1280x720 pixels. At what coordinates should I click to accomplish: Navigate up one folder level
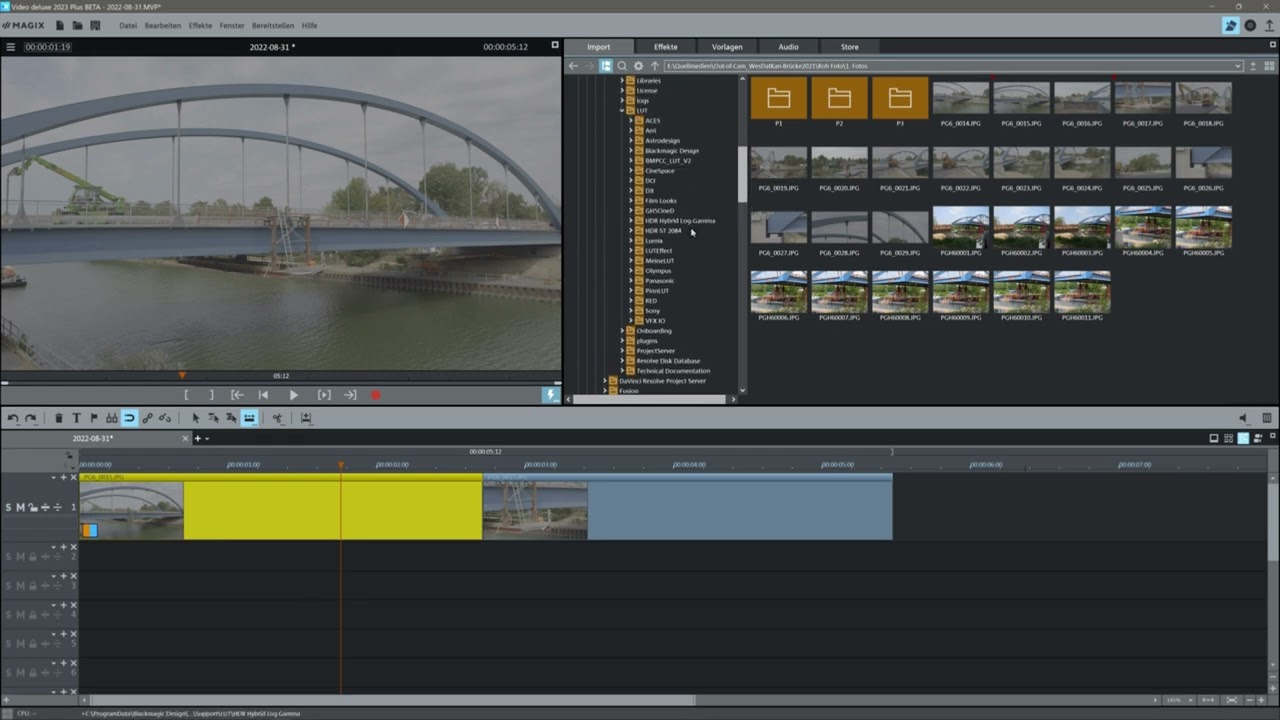pos(655,66)
